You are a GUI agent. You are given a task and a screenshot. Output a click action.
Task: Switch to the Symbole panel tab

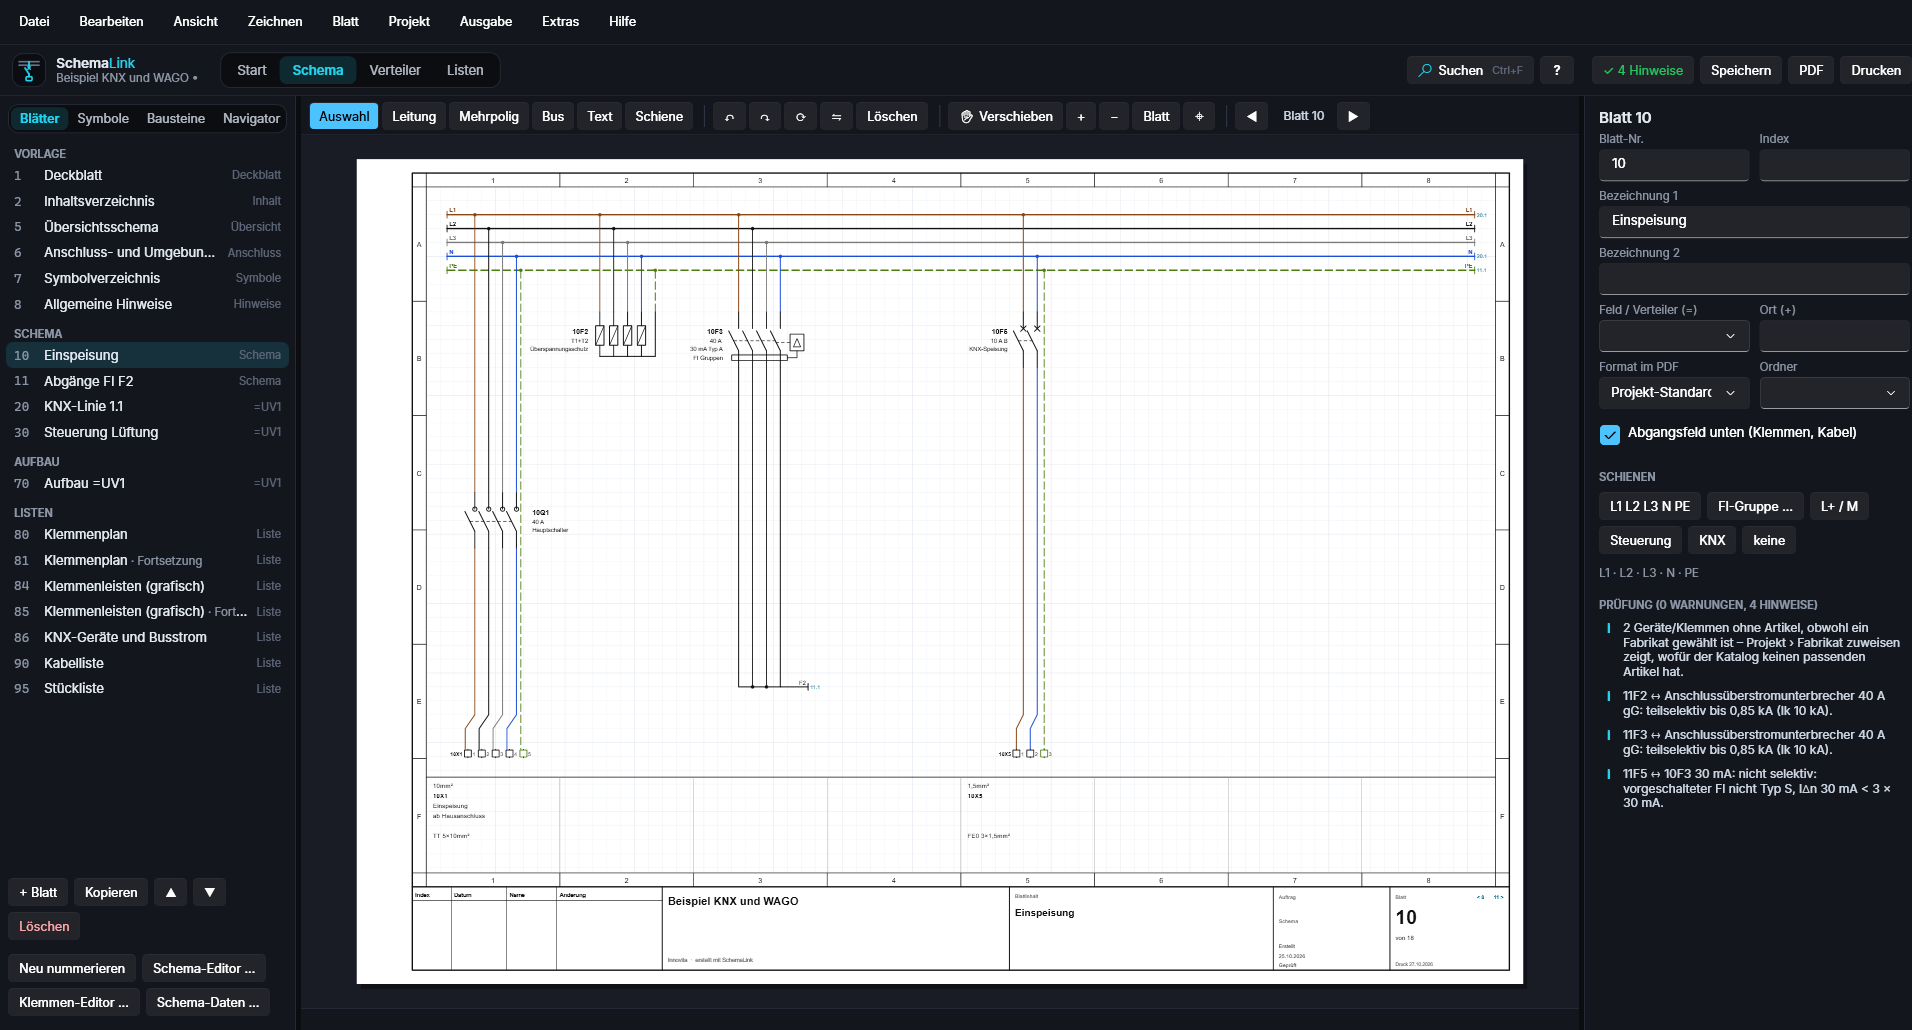103,118
